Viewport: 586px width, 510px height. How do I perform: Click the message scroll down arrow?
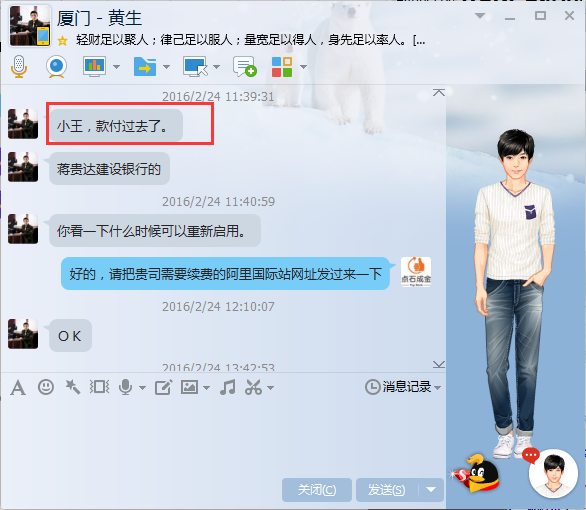(x=438, y=364)
